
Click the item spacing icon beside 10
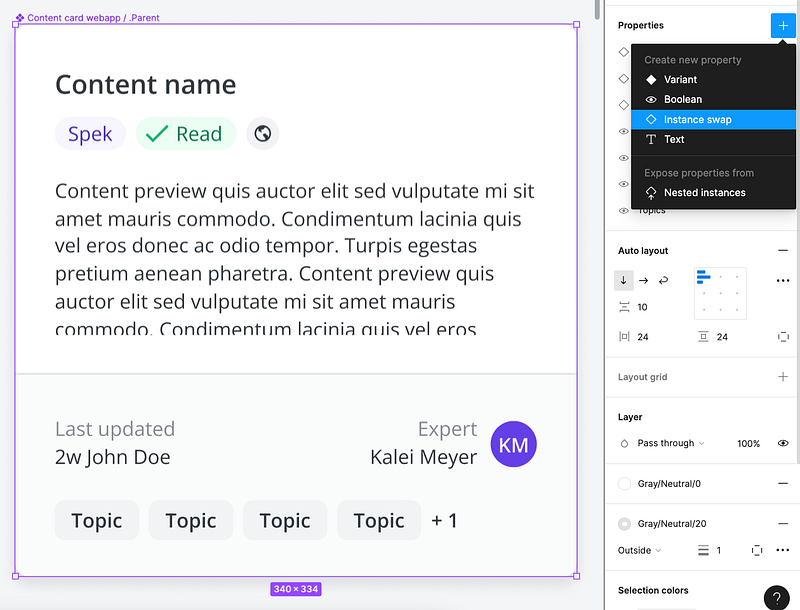(624, 307)
